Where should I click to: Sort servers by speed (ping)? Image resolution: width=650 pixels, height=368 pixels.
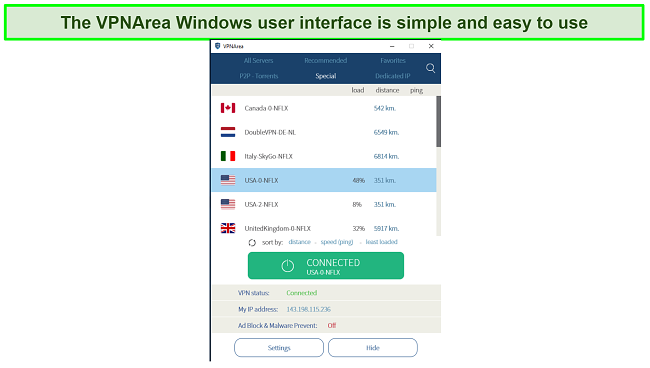tap(337, 242)
